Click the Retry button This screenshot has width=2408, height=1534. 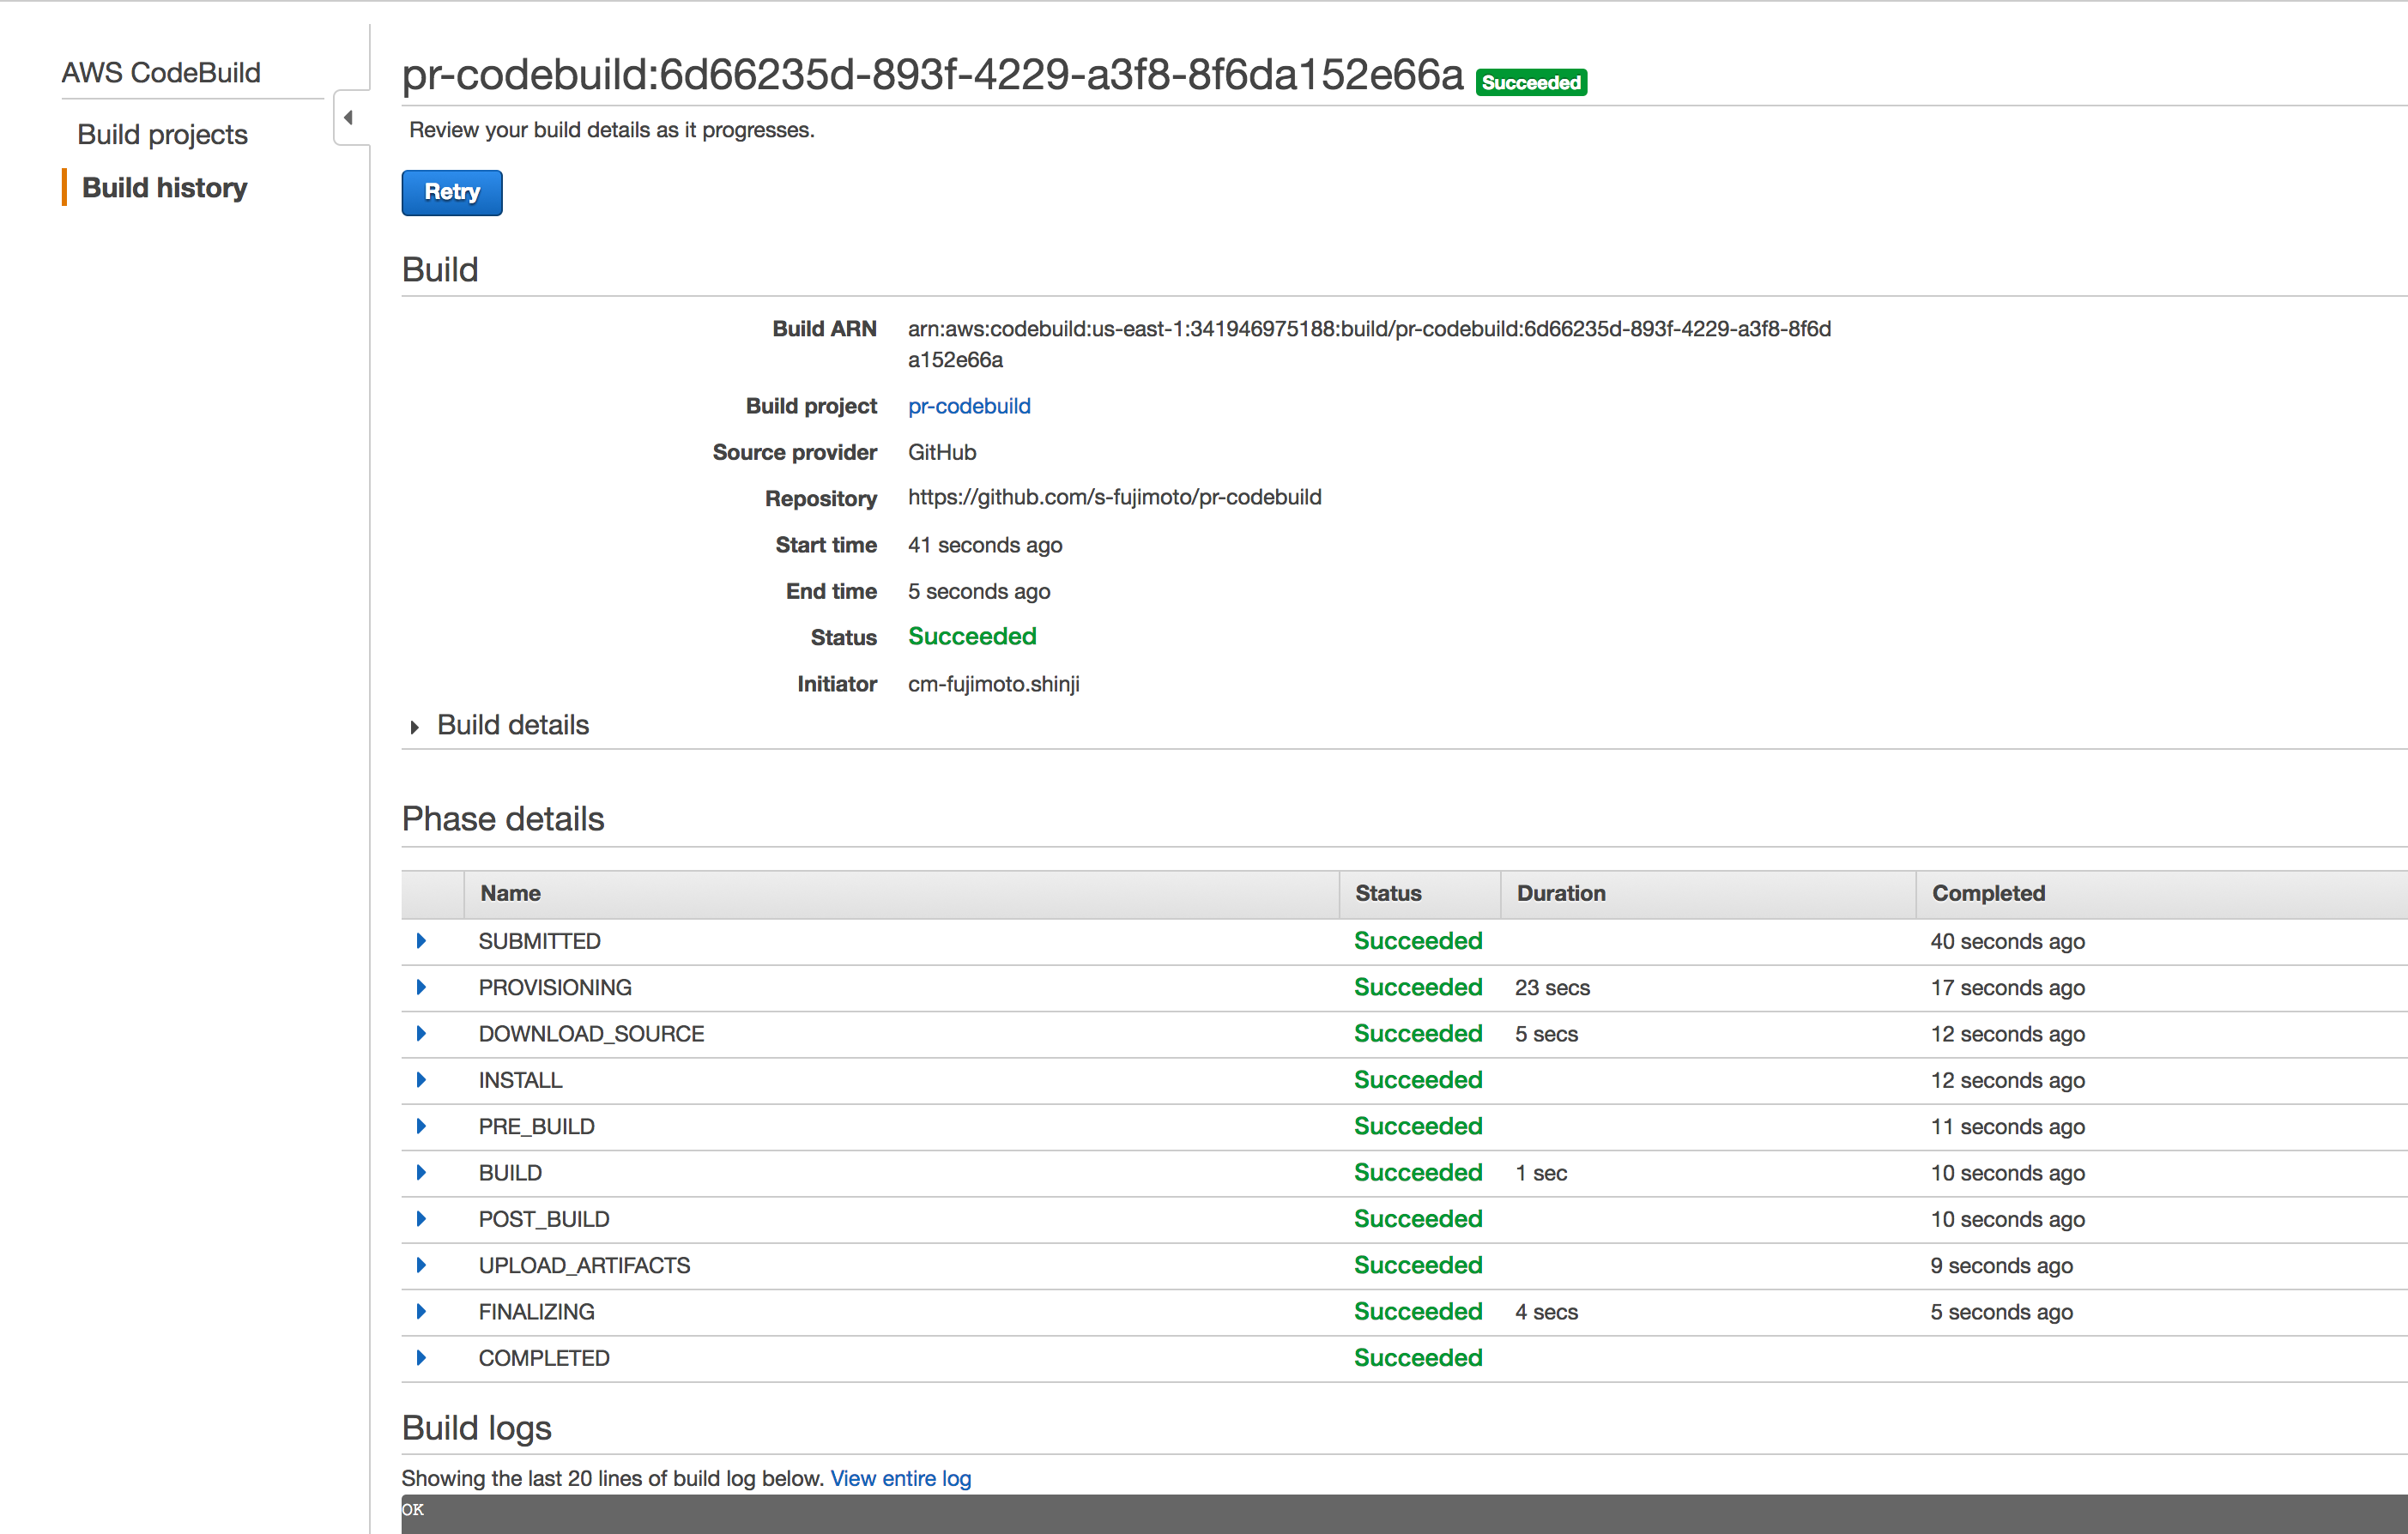[x=451, y=192]
